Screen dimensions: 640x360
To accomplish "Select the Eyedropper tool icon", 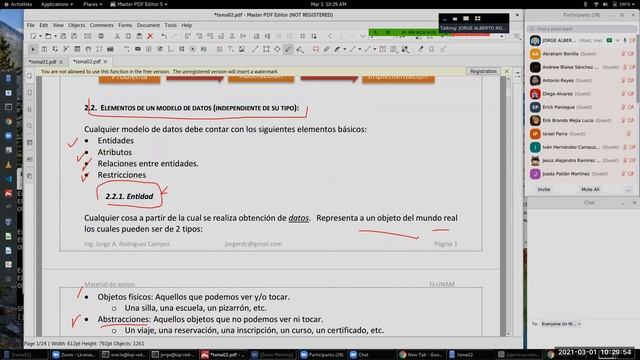I will click(x=420, y=49).
